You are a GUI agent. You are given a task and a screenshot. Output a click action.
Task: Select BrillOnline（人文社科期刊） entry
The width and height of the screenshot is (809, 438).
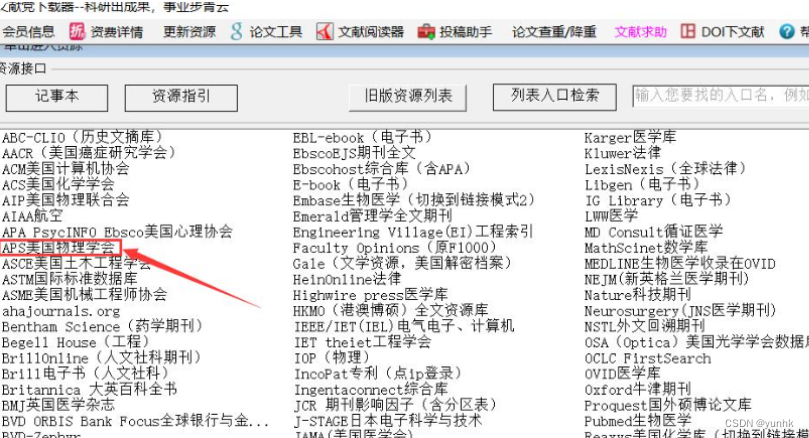(x=101, y=358)
